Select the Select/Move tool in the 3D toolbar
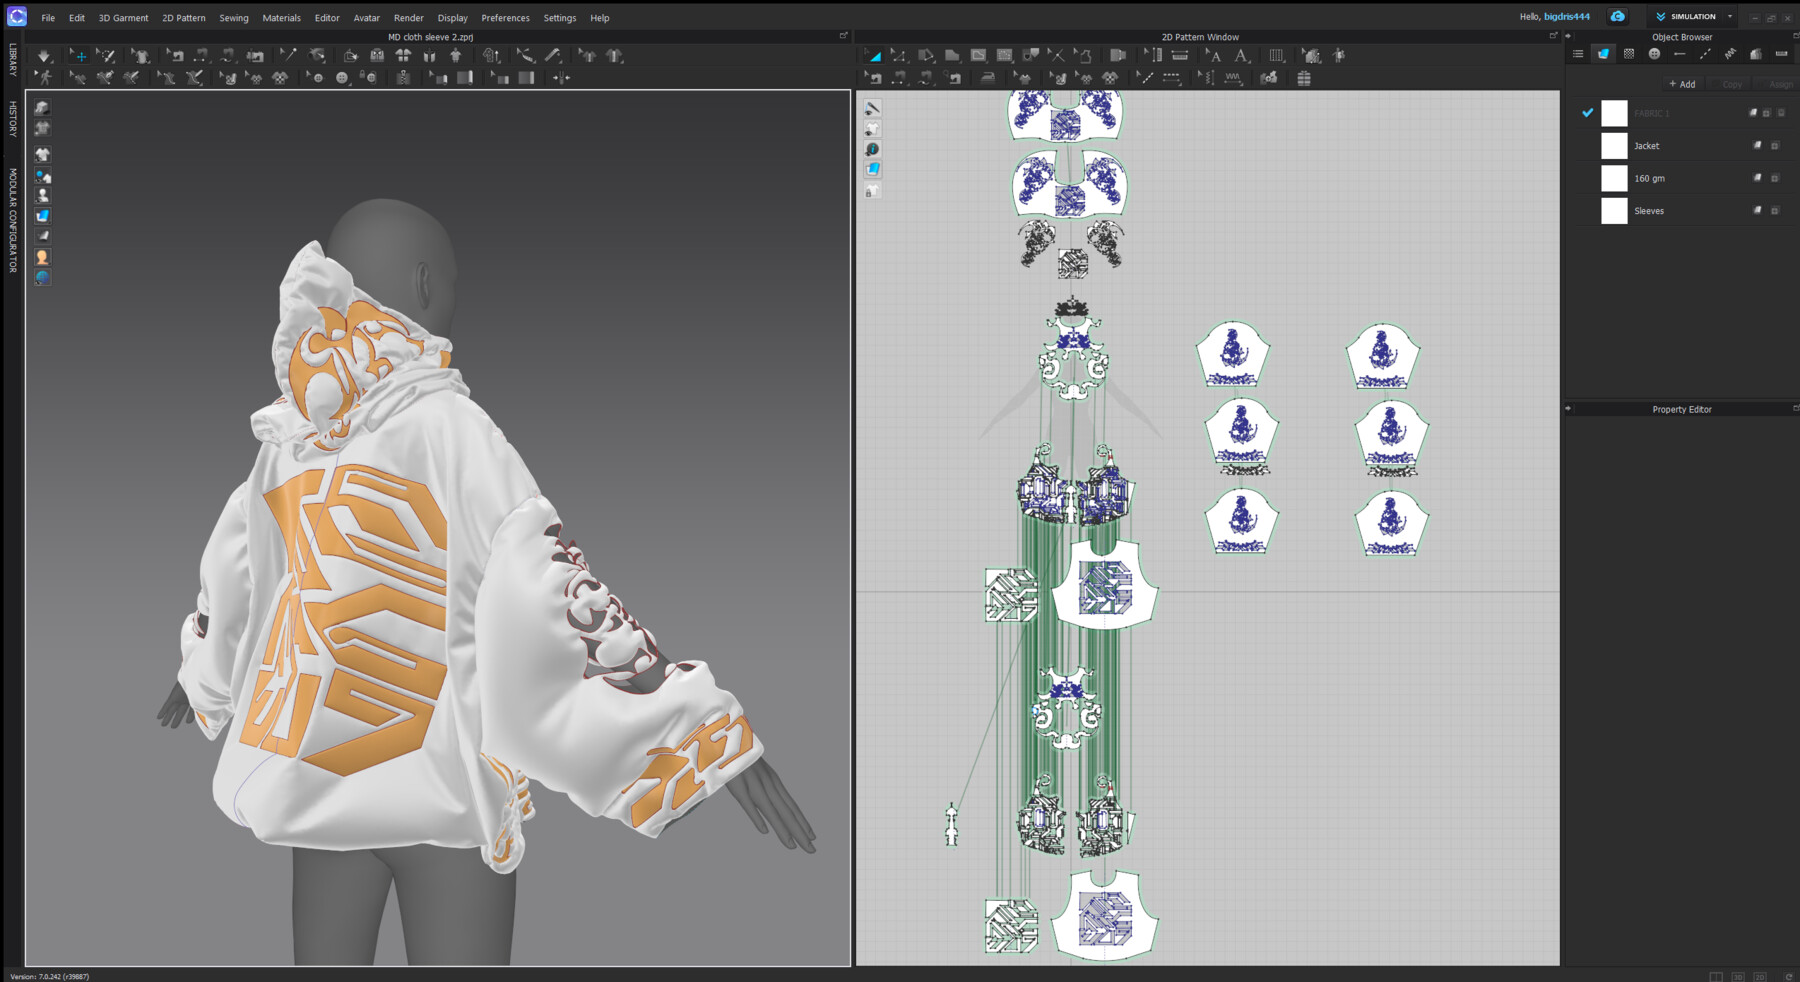This screenshot has height=982, width=1800. click(x=80, y=55)
